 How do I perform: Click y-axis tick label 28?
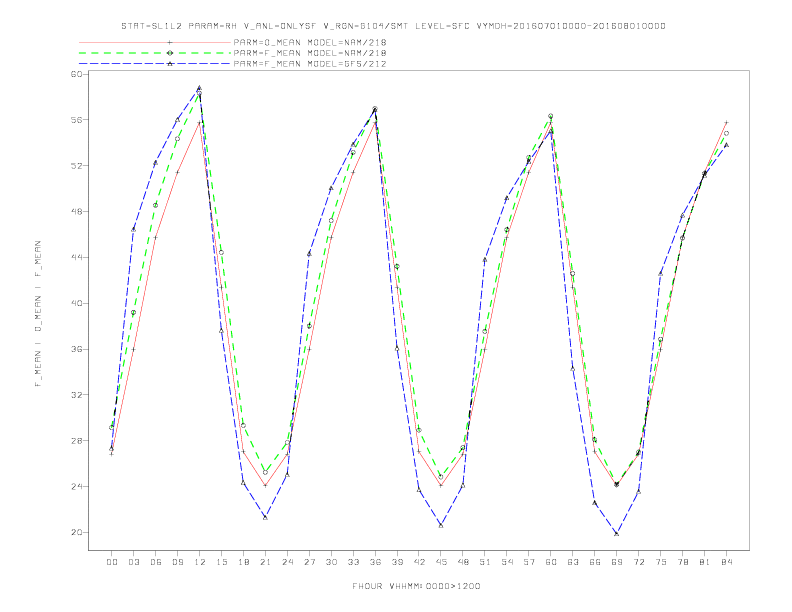(76, 441)
